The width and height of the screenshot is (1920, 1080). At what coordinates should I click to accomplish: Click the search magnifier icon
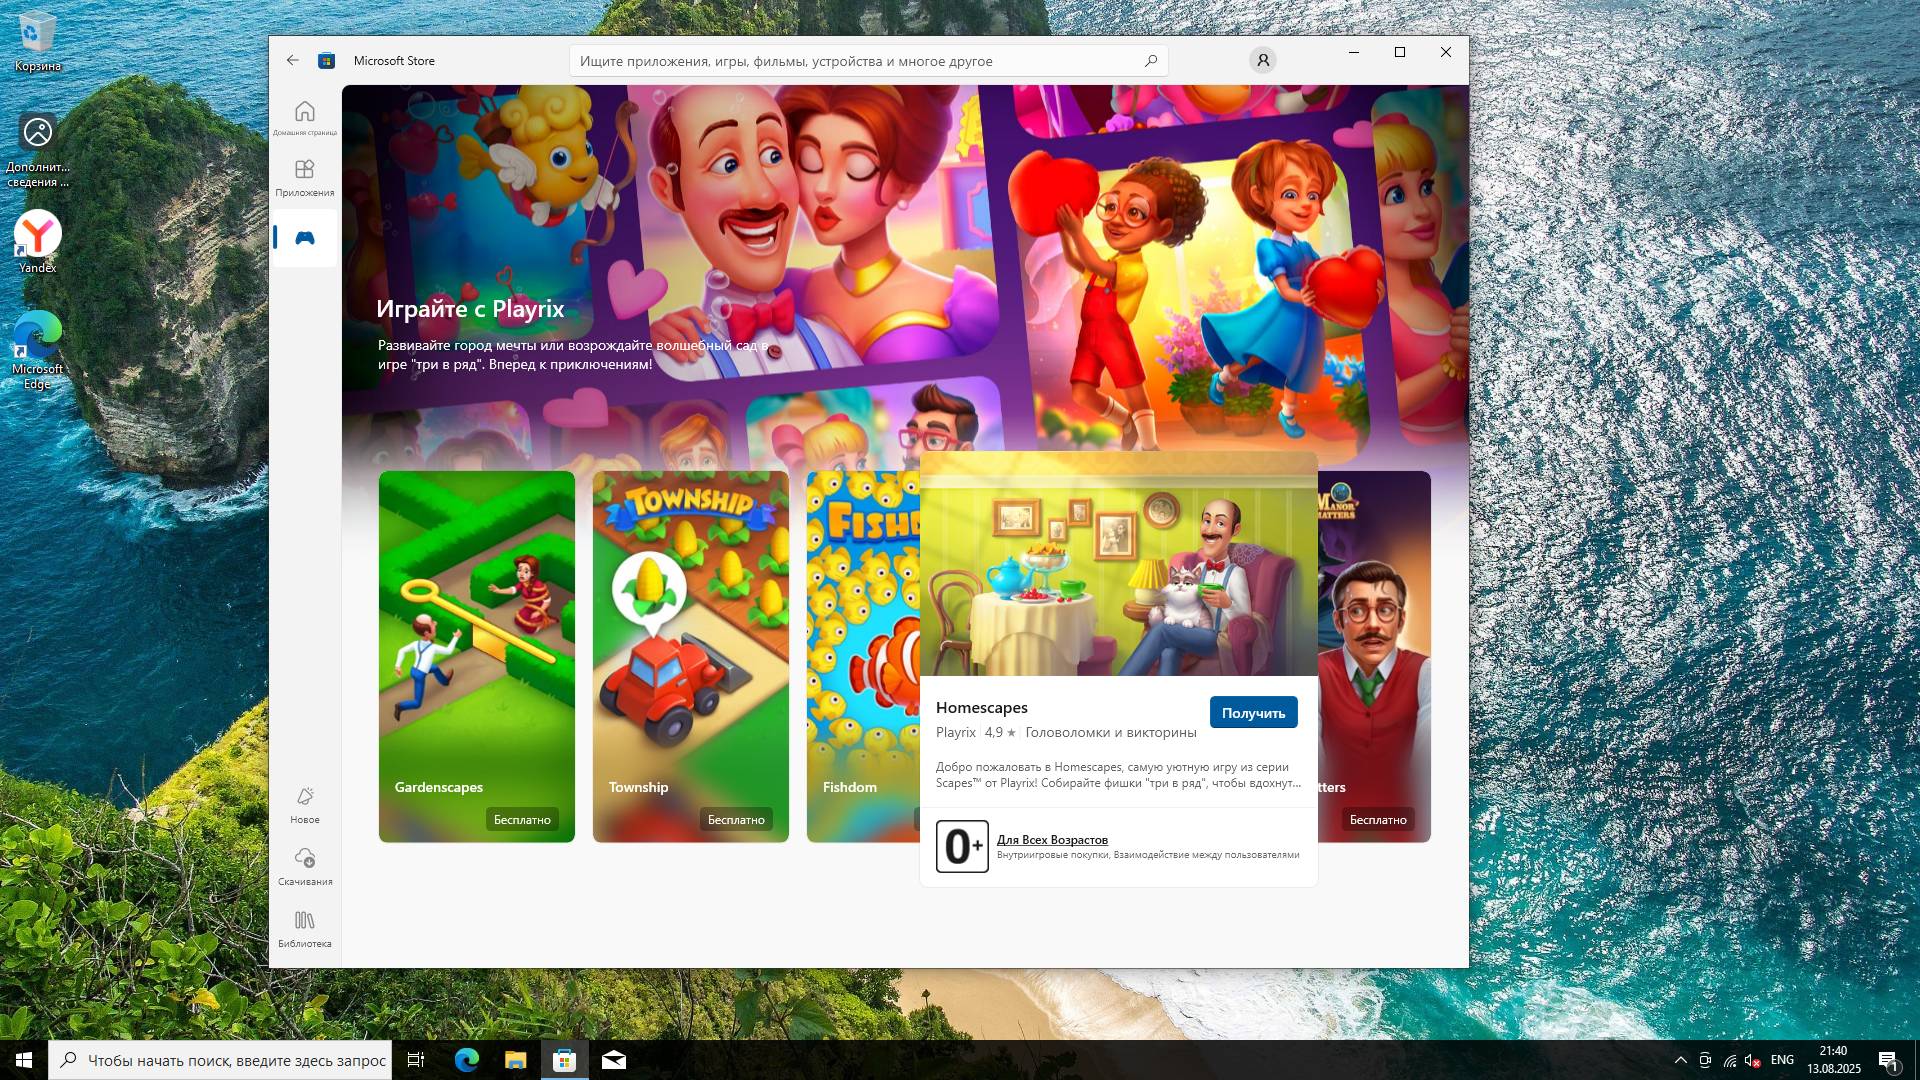[1151, 60]
